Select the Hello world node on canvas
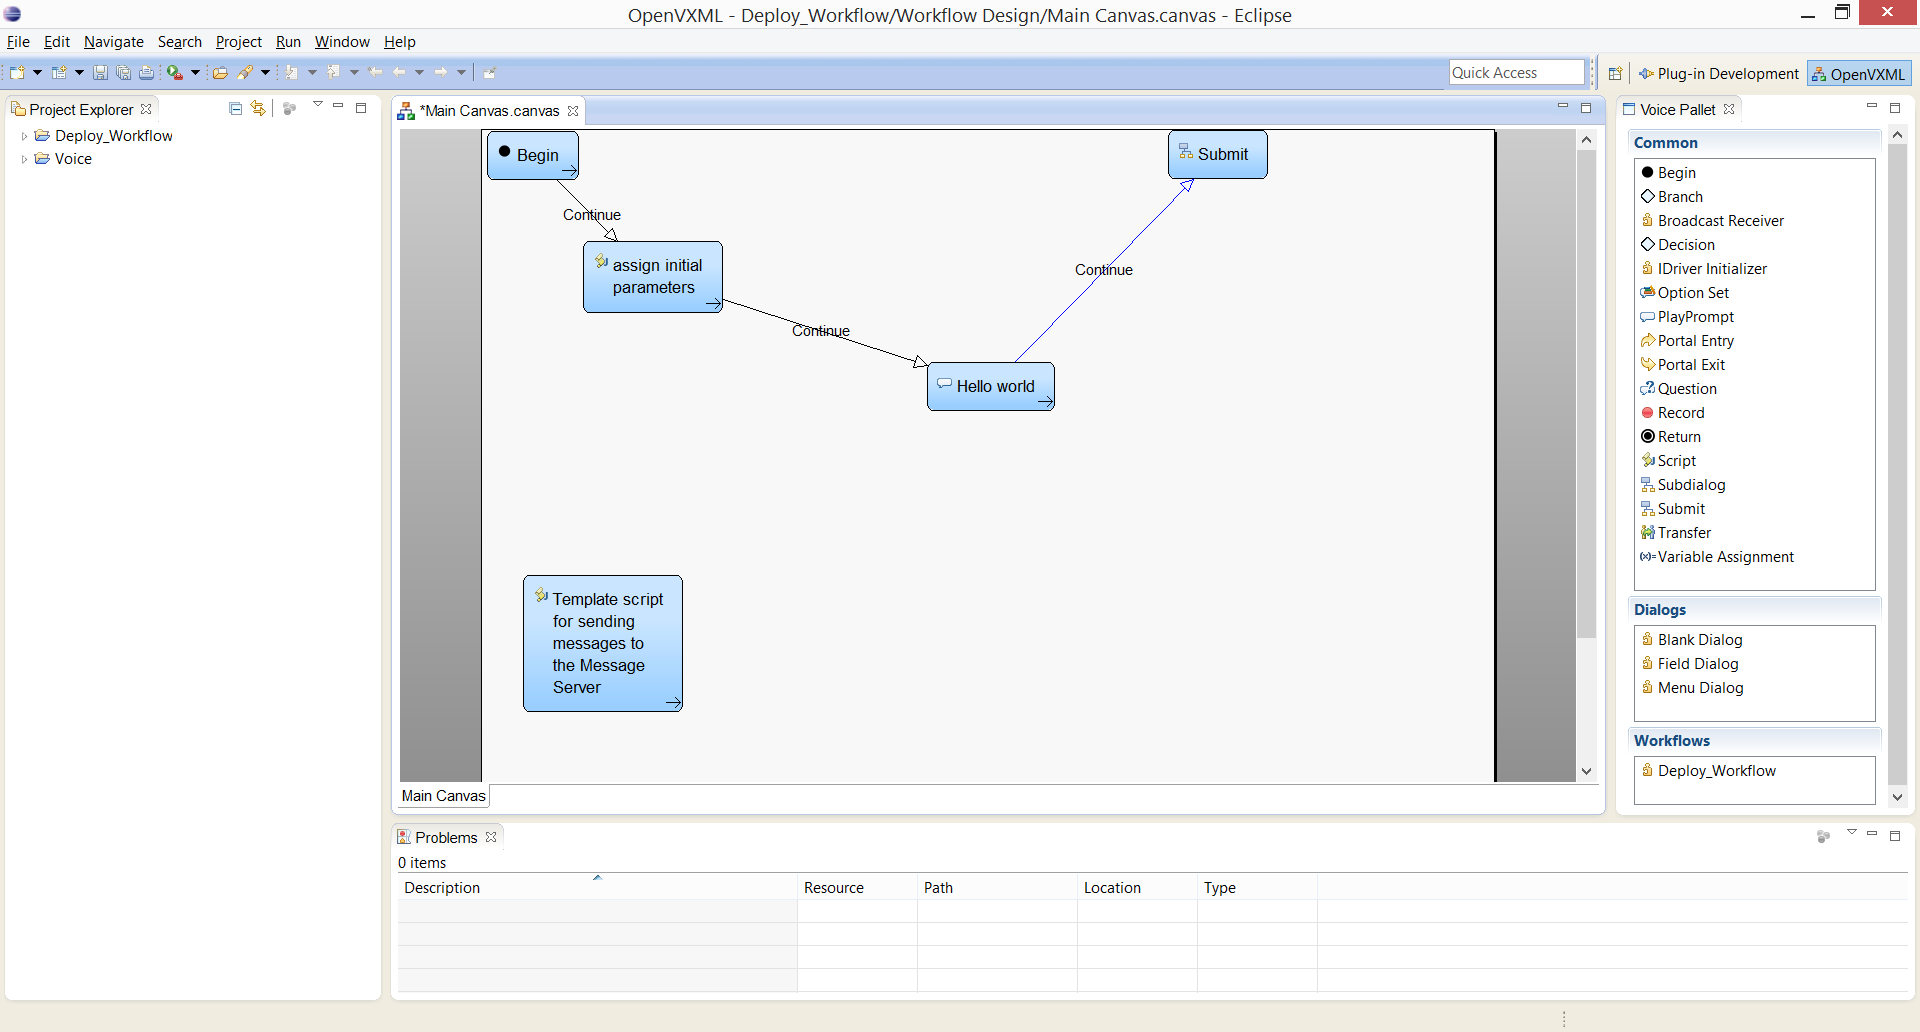 (991, 386)
